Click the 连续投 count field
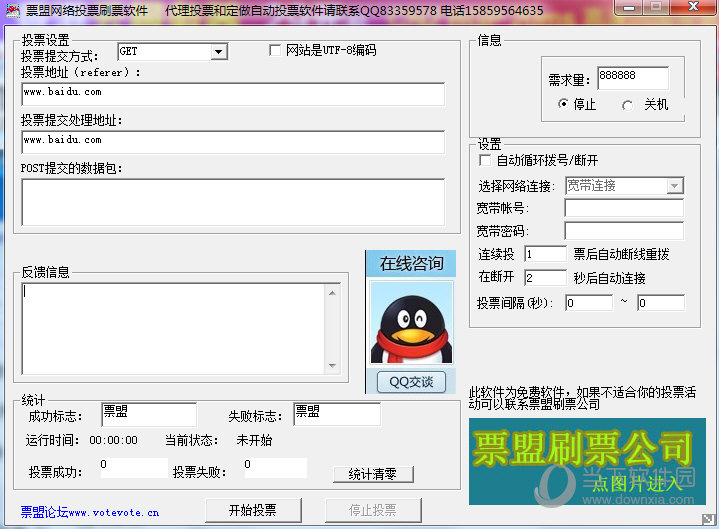Screen dimensions: 719x529 pyautogui.click(x=545, y=254)
